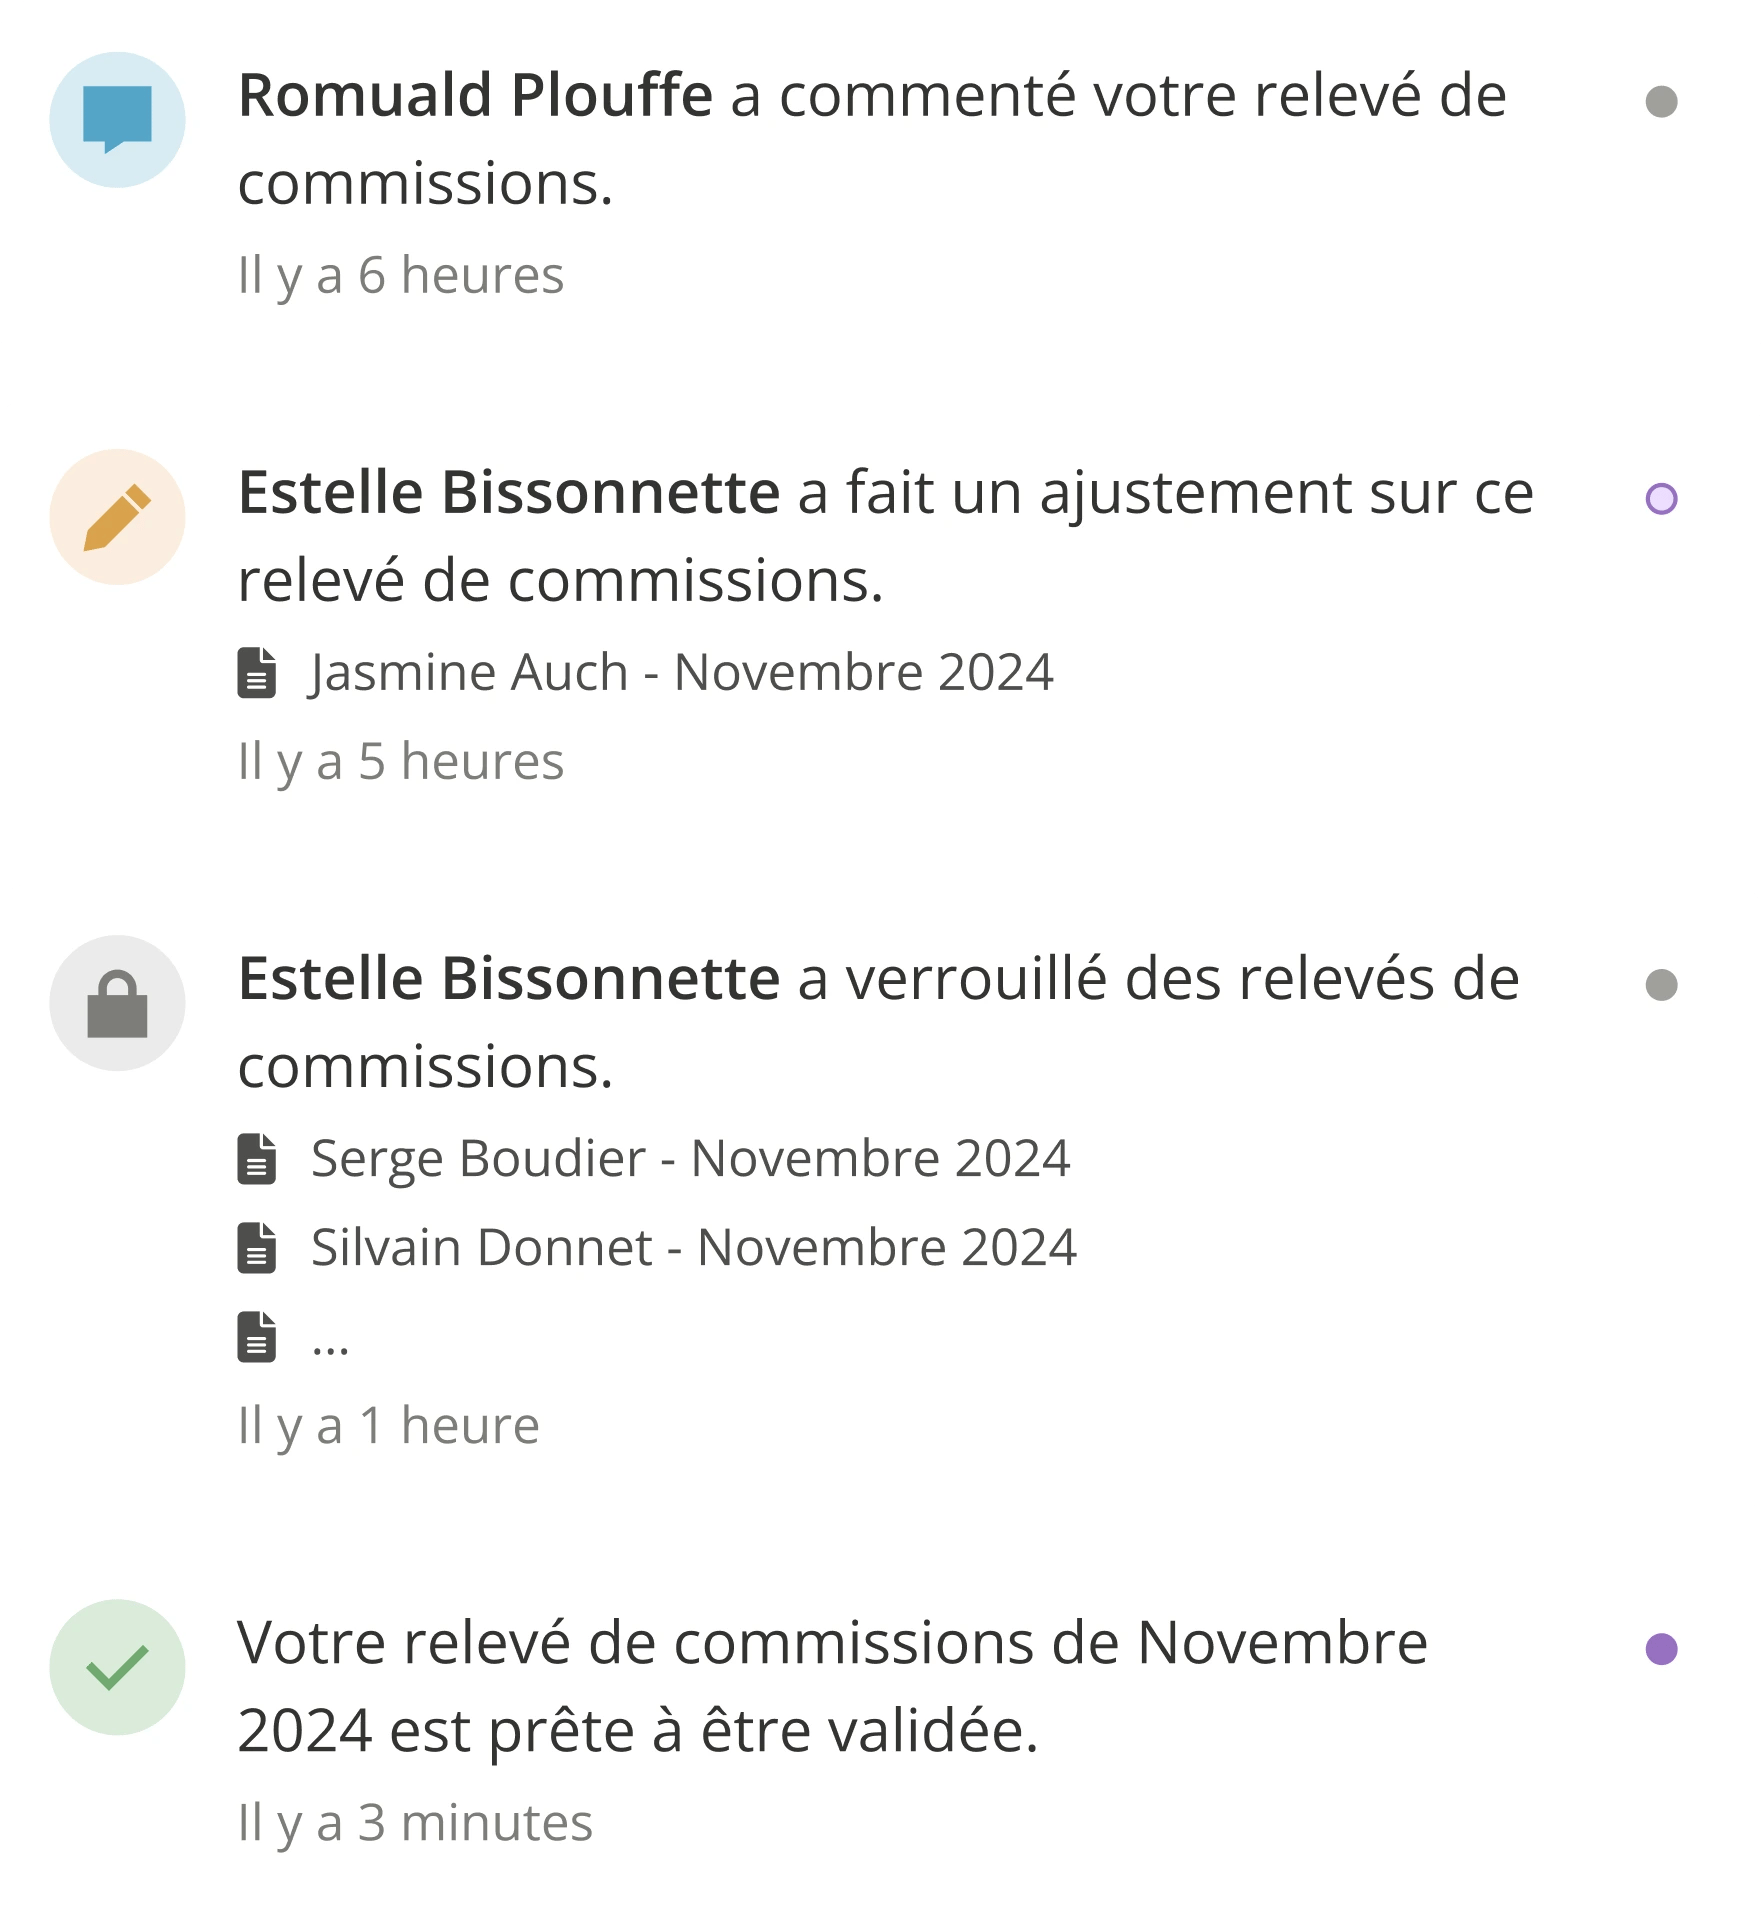Open Romuald Plouffe's comment notification
The image size is (1762, 1911).
(872, 139)
